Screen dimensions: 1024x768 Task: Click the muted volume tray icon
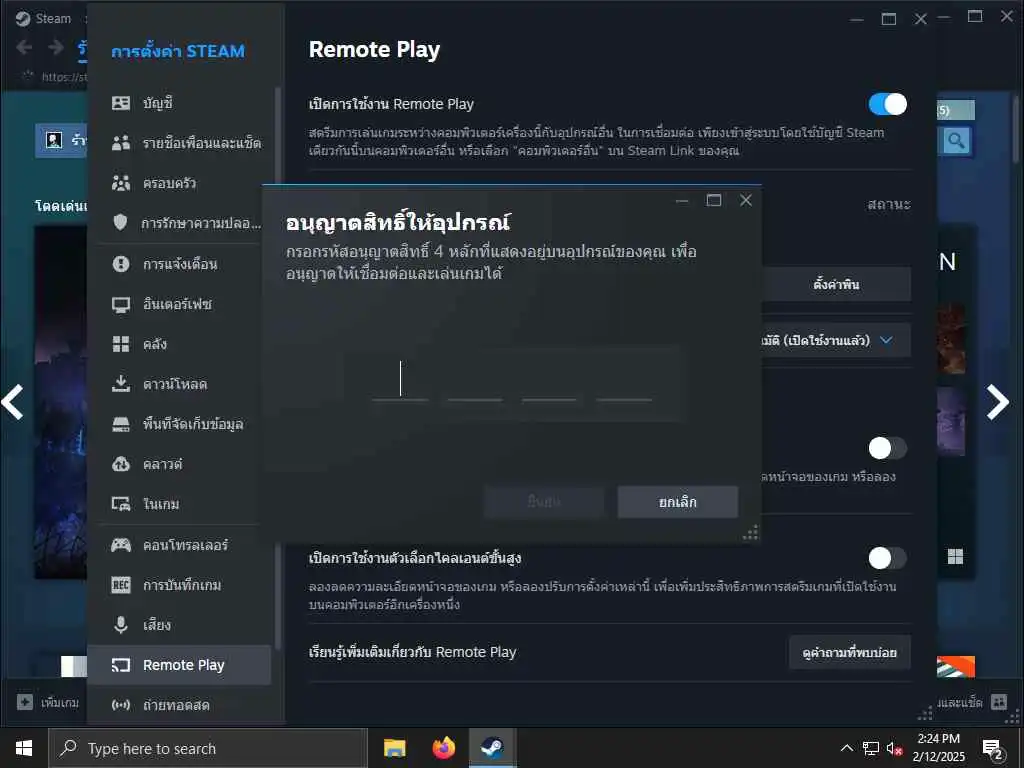895,748
